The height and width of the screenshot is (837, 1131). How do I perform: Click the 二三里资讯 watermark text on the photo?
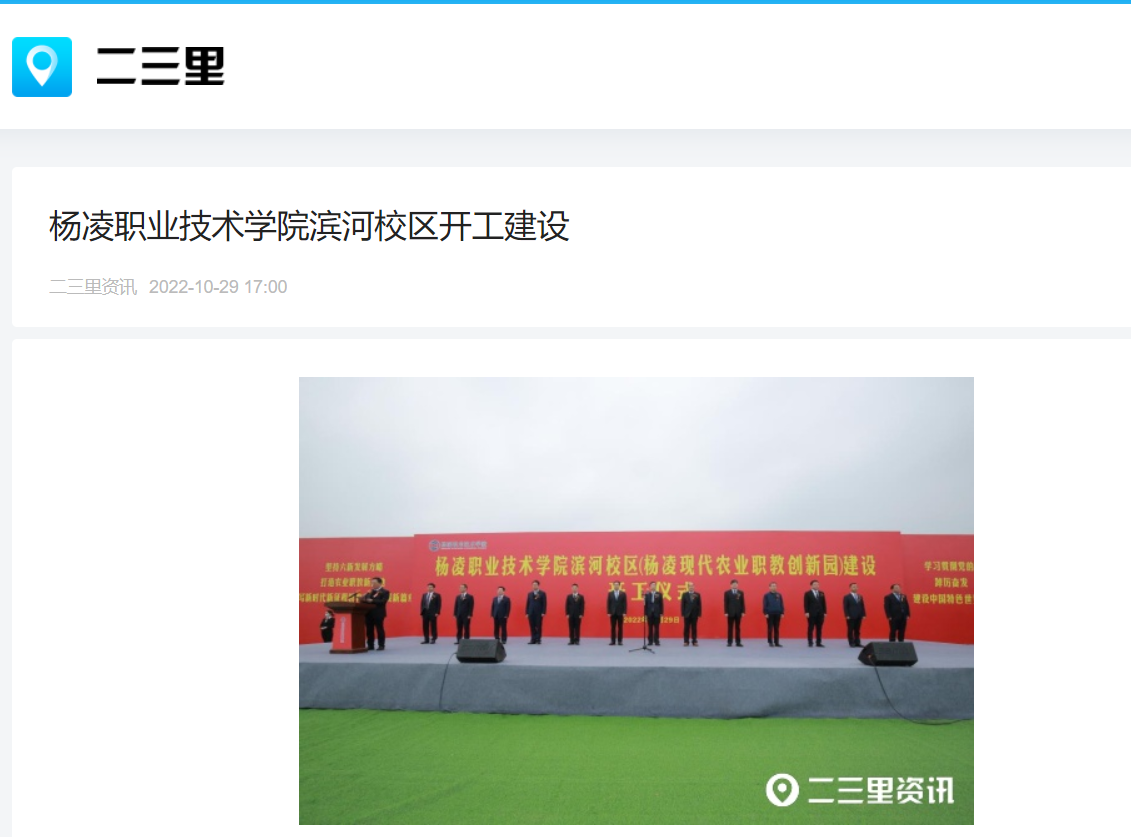click(881, 790)
